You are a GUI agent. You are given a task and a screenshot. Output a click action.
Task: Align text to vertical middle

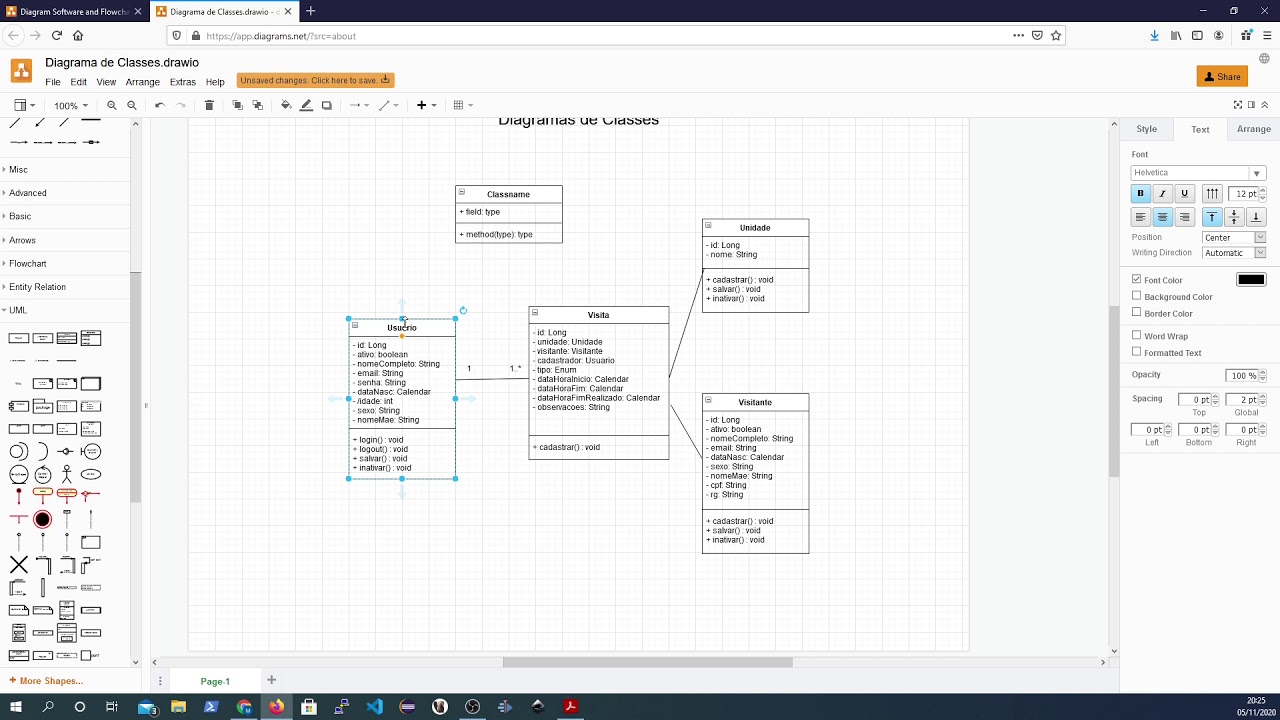pyautogui.click(x=1234, y=217)
